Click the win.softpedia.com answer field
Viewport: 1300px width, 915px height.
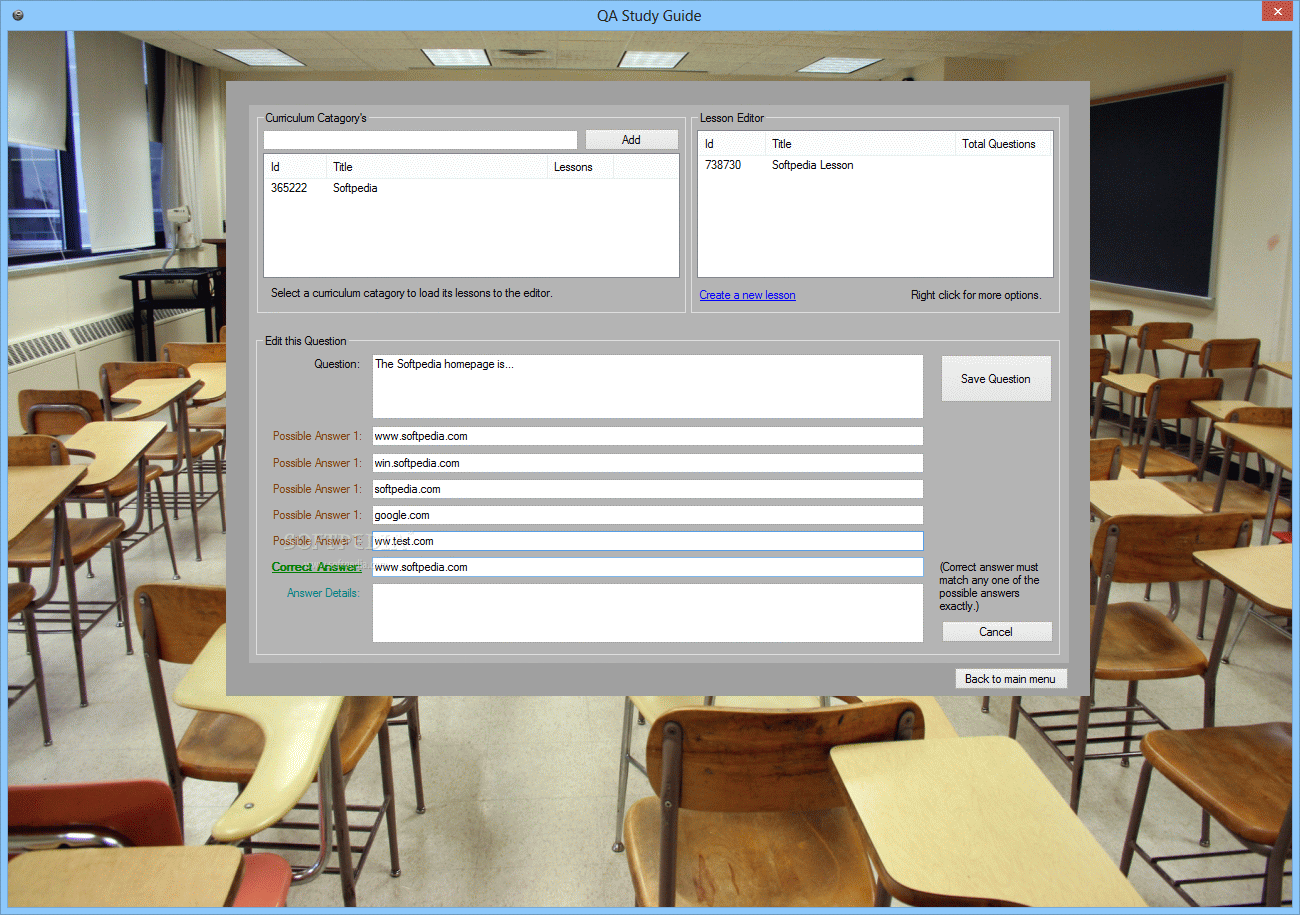[648, 463]
